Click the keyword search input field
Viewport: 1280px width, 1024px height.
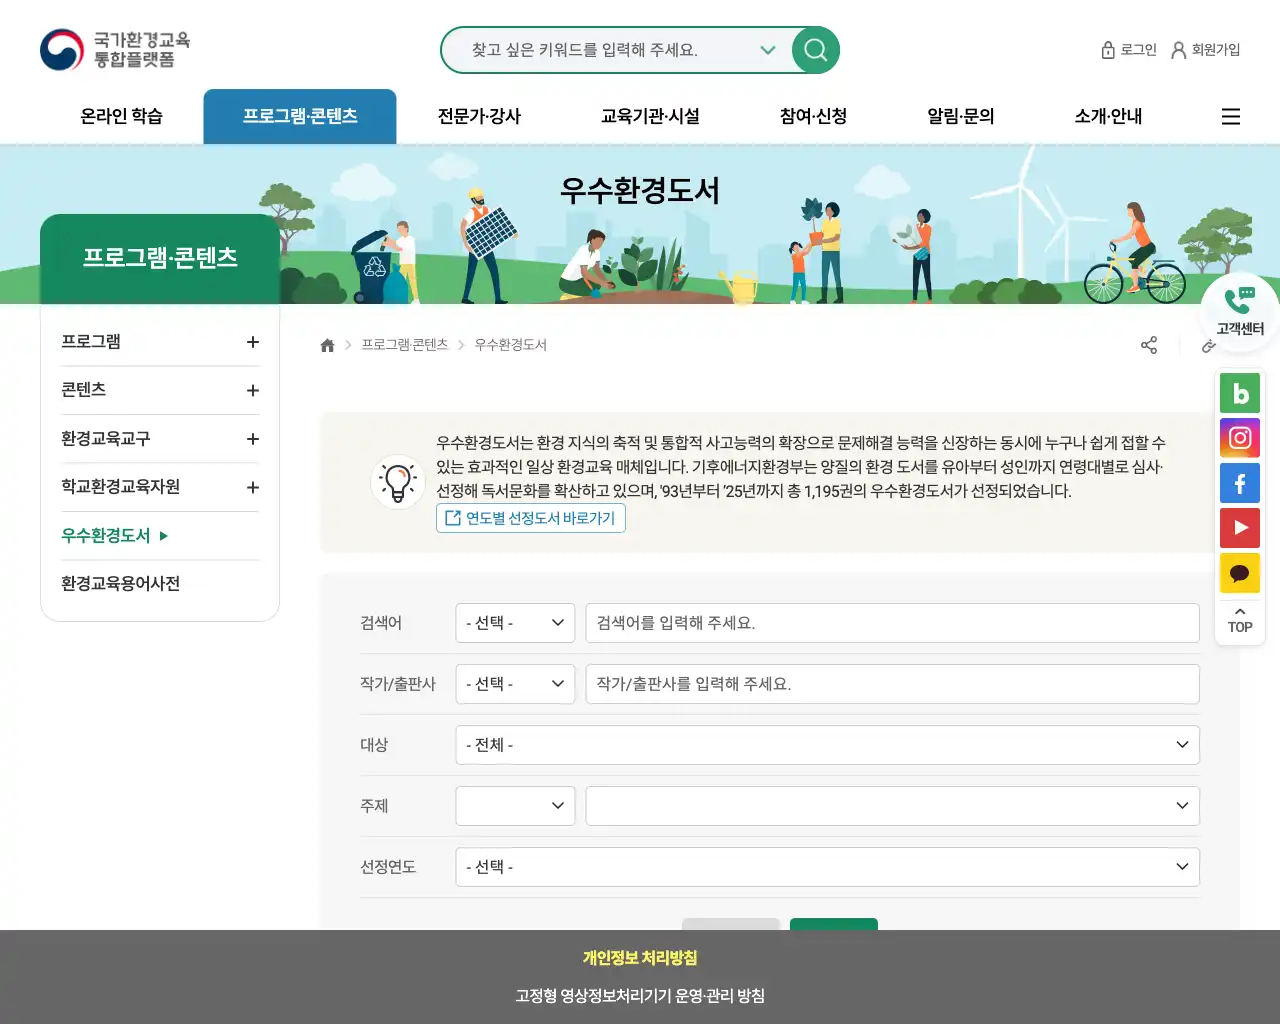click(x=610, y=50)
